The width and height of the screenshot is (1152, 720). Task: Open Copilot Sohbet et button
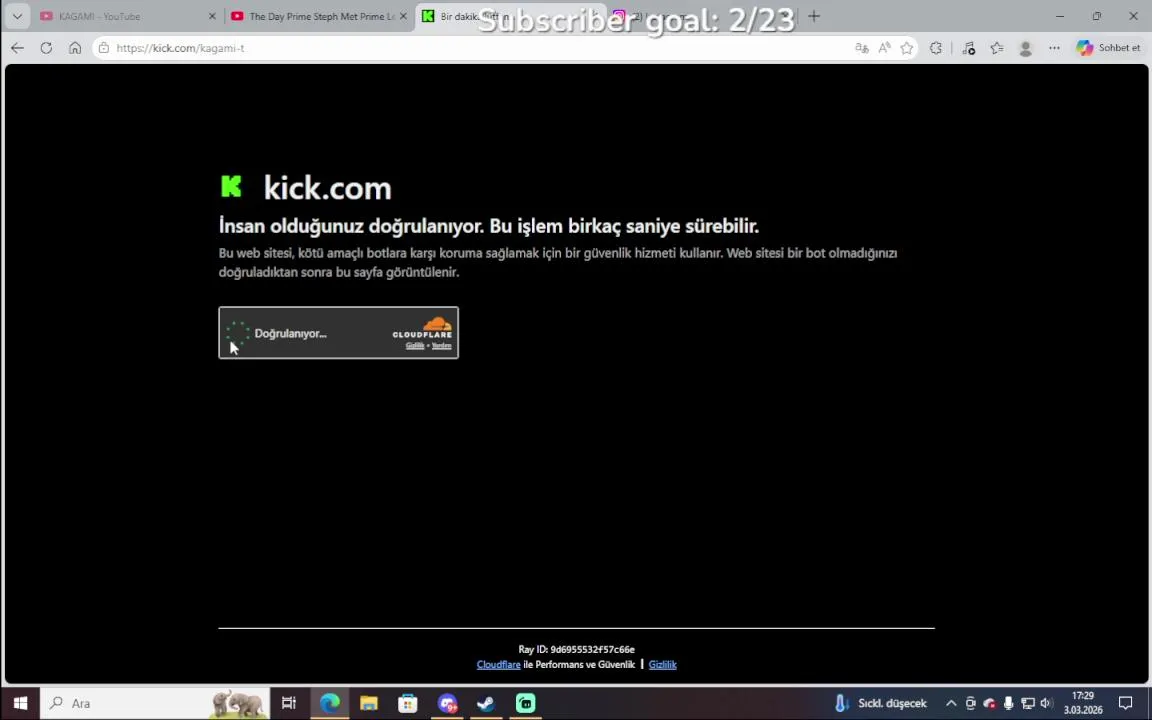tap(1109, 48)
